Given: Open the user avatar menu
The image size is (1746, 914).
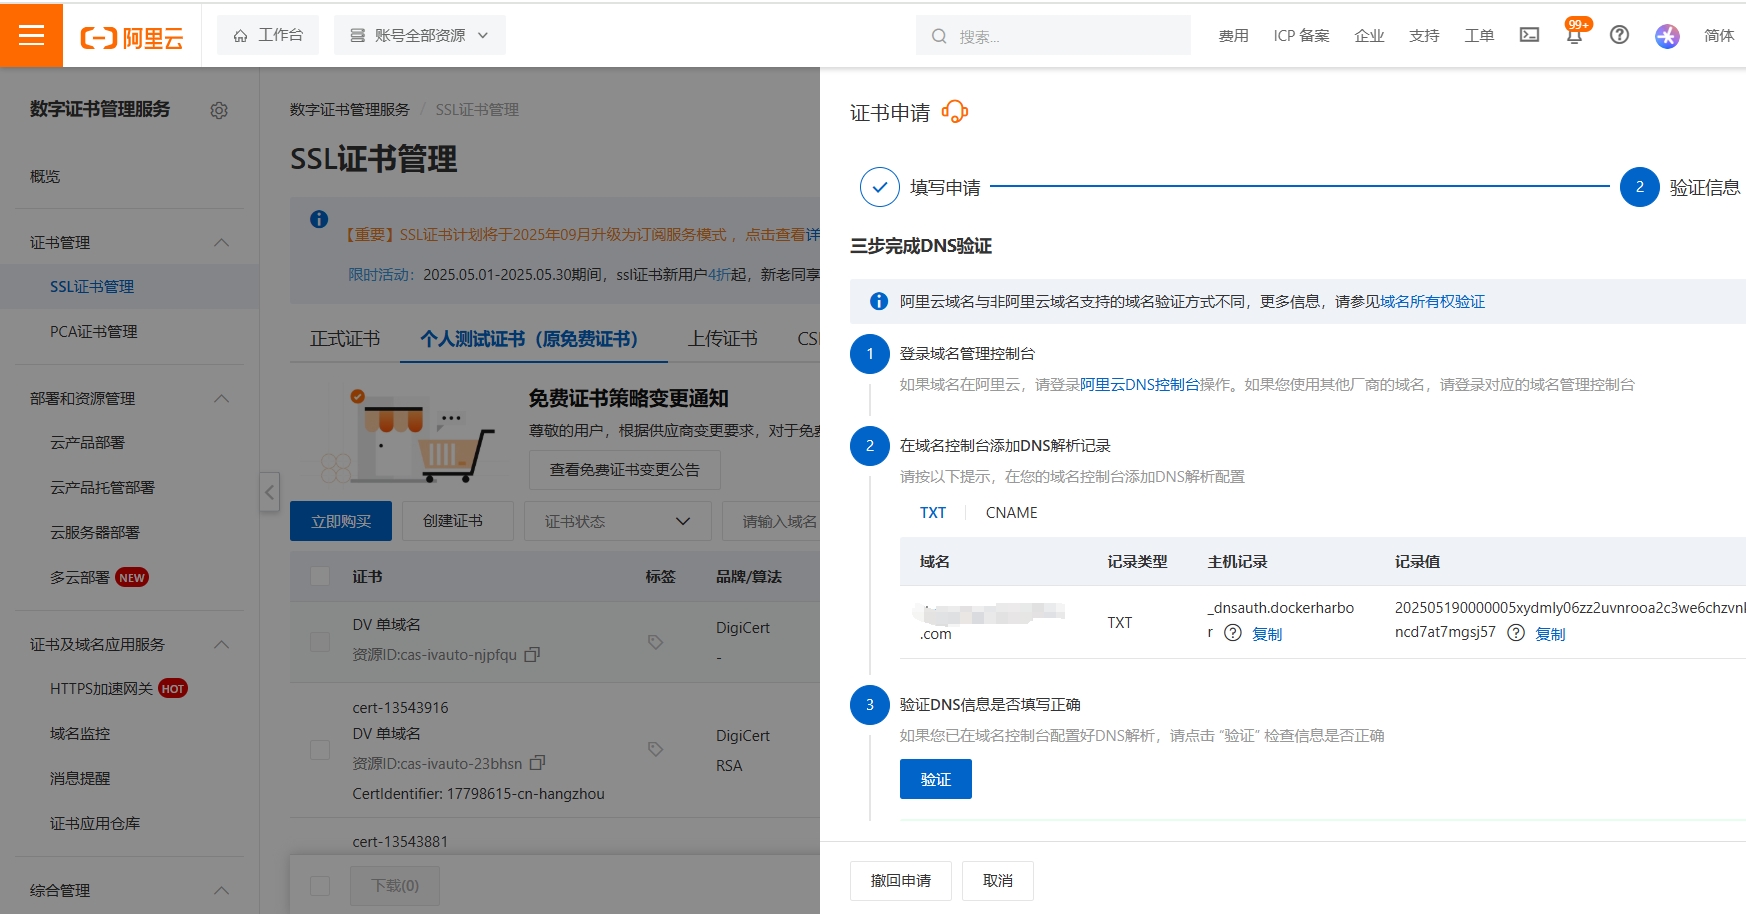Looking at the screenshot, I should pos(1667,36).
